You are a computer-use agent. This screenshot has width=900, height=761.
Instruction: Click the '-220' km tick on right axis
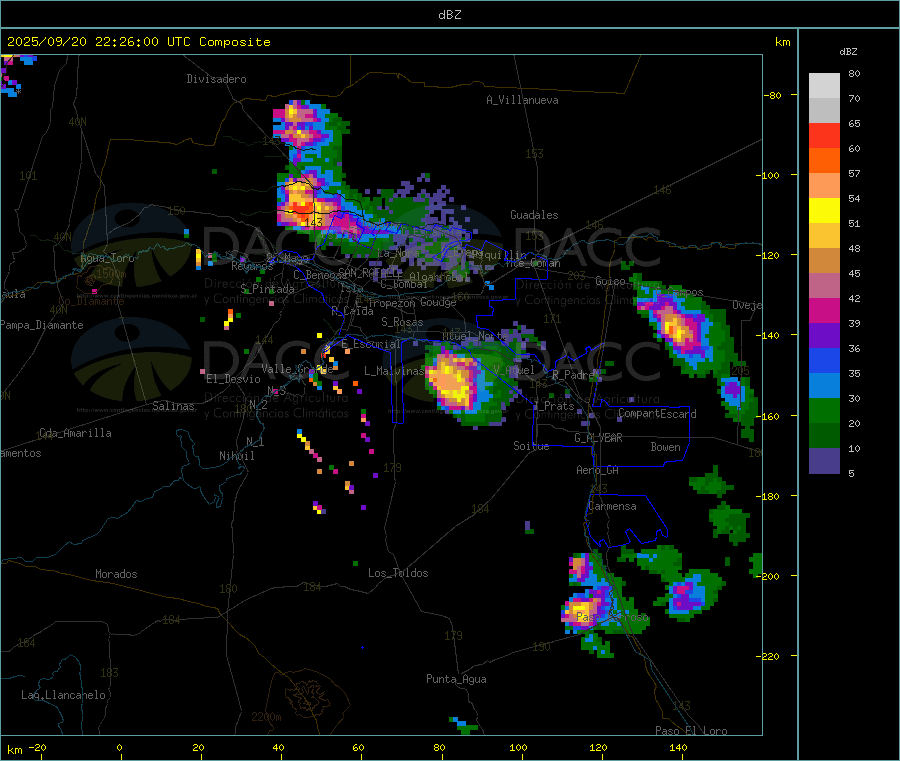click(768, 657)
